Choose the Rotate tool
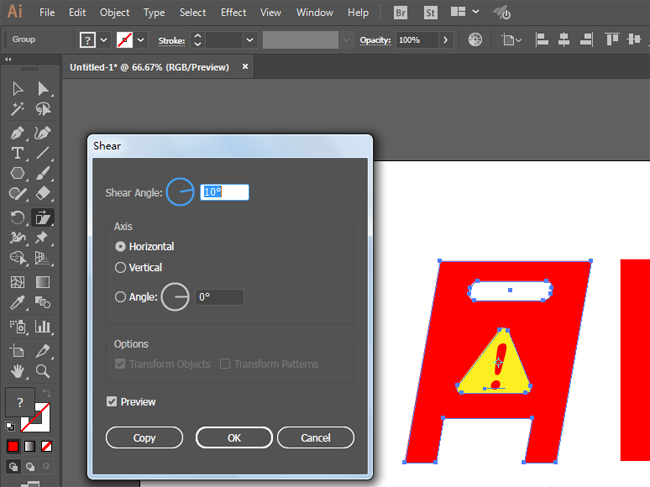Viewport: 650px width, 487px height. click(17, 218)
